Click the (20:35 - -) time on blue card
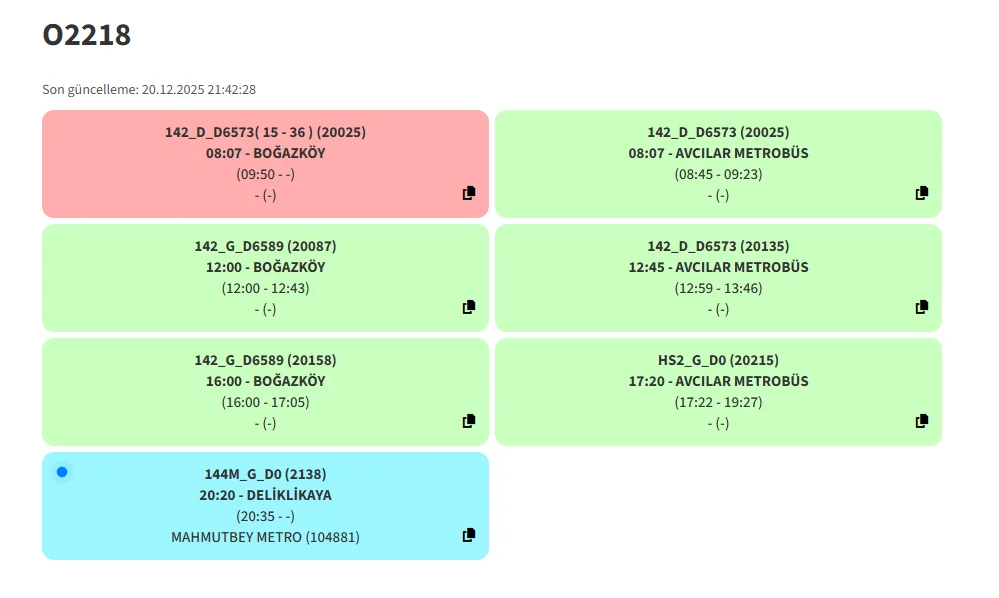The image size is (999, 598). 265,516
